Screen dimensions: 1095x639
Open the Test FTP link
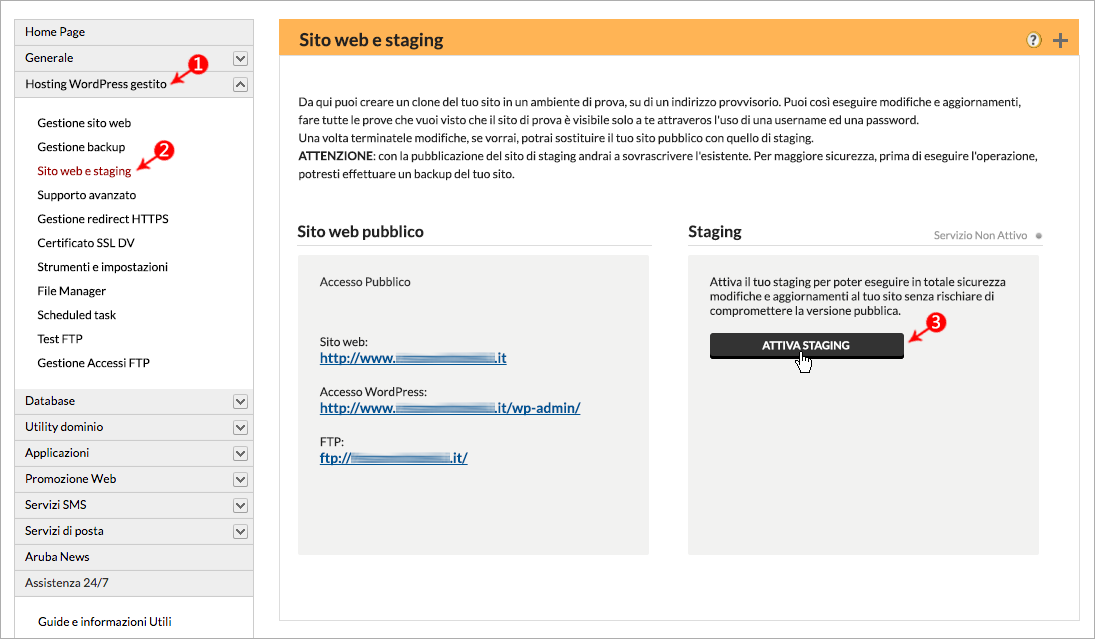pos(59,339)
